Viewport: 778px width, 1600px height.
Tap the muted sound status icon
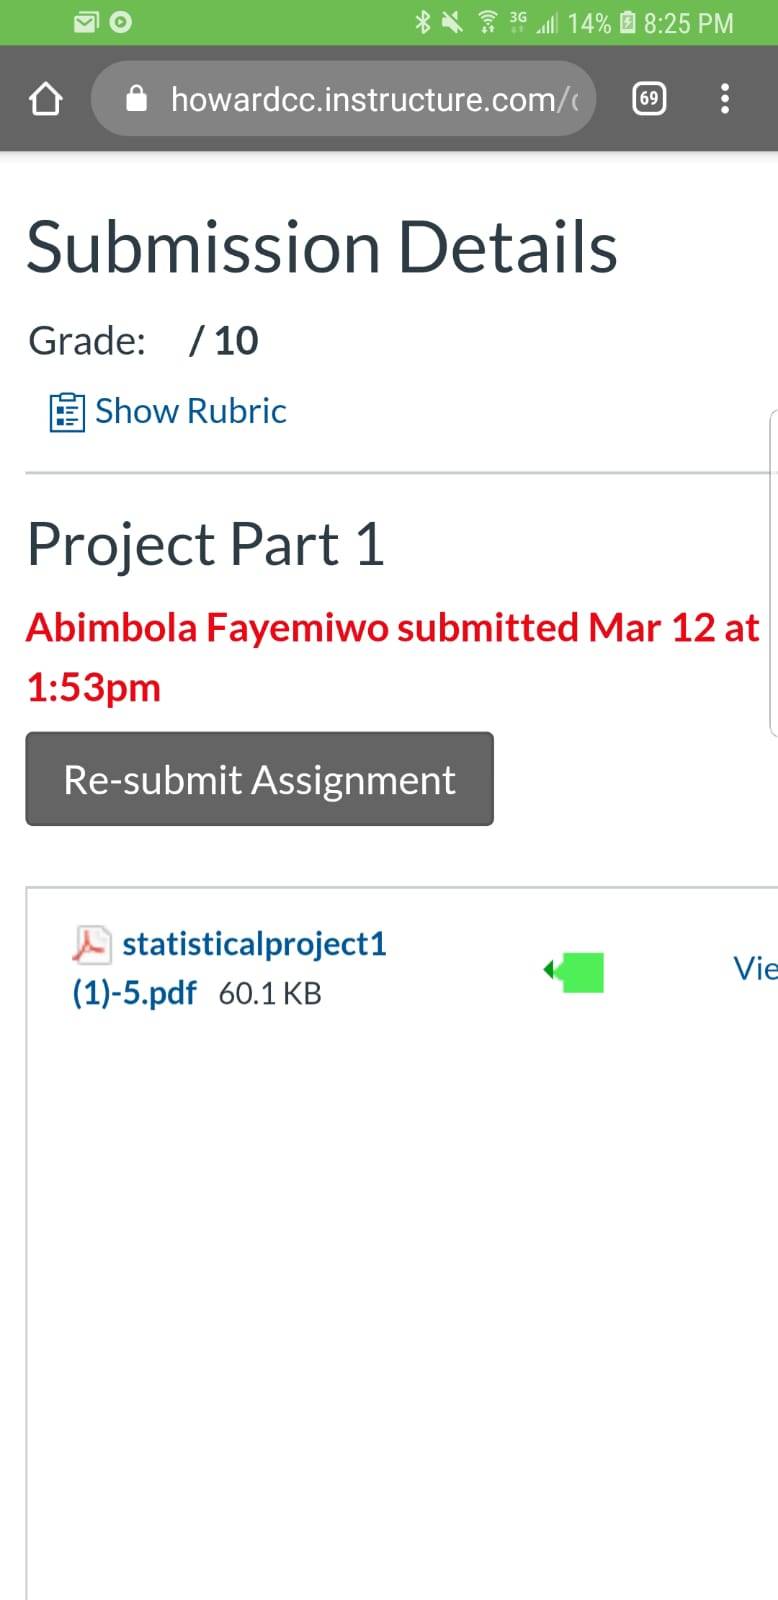(453, 22)
